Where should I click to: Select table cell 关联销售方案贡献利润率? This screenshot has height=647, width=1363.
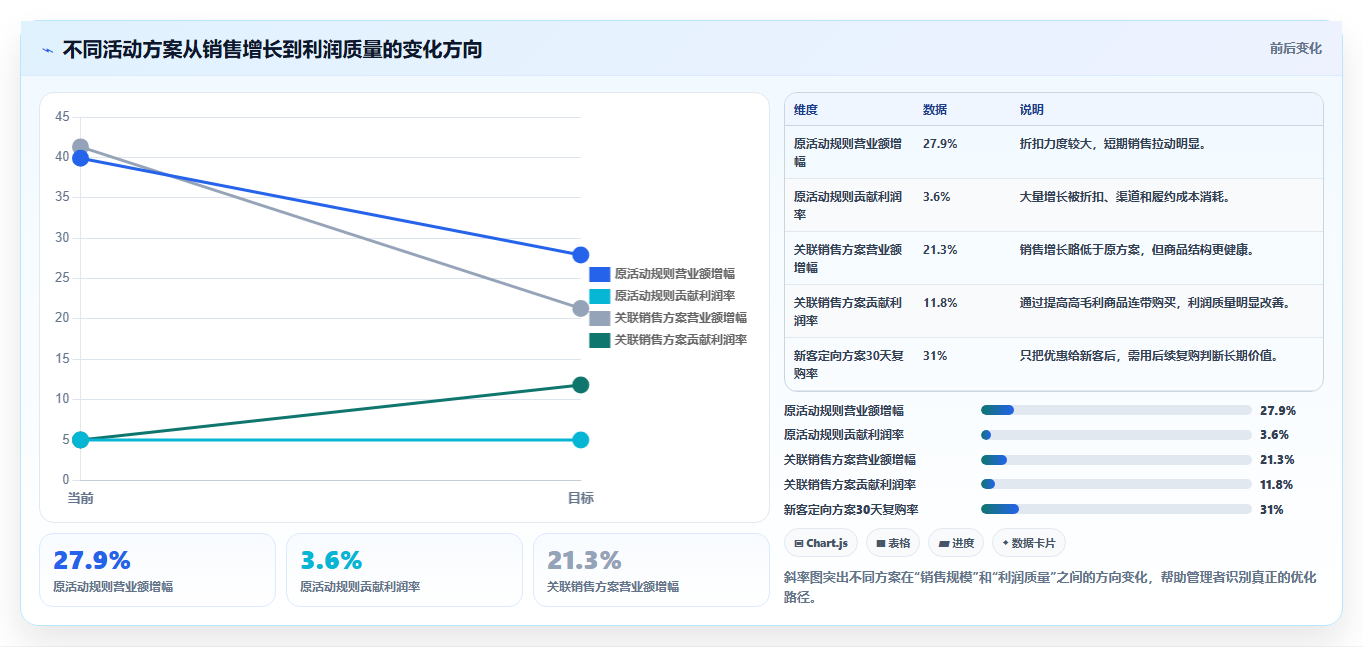pos(848,311)
